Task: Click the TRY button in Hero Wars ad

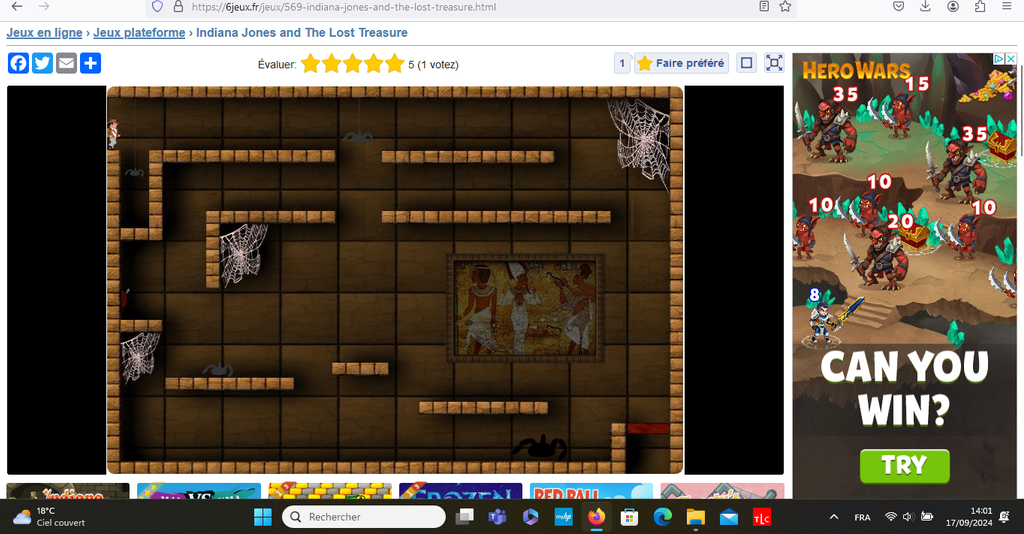Action: [x=904, y=465]
